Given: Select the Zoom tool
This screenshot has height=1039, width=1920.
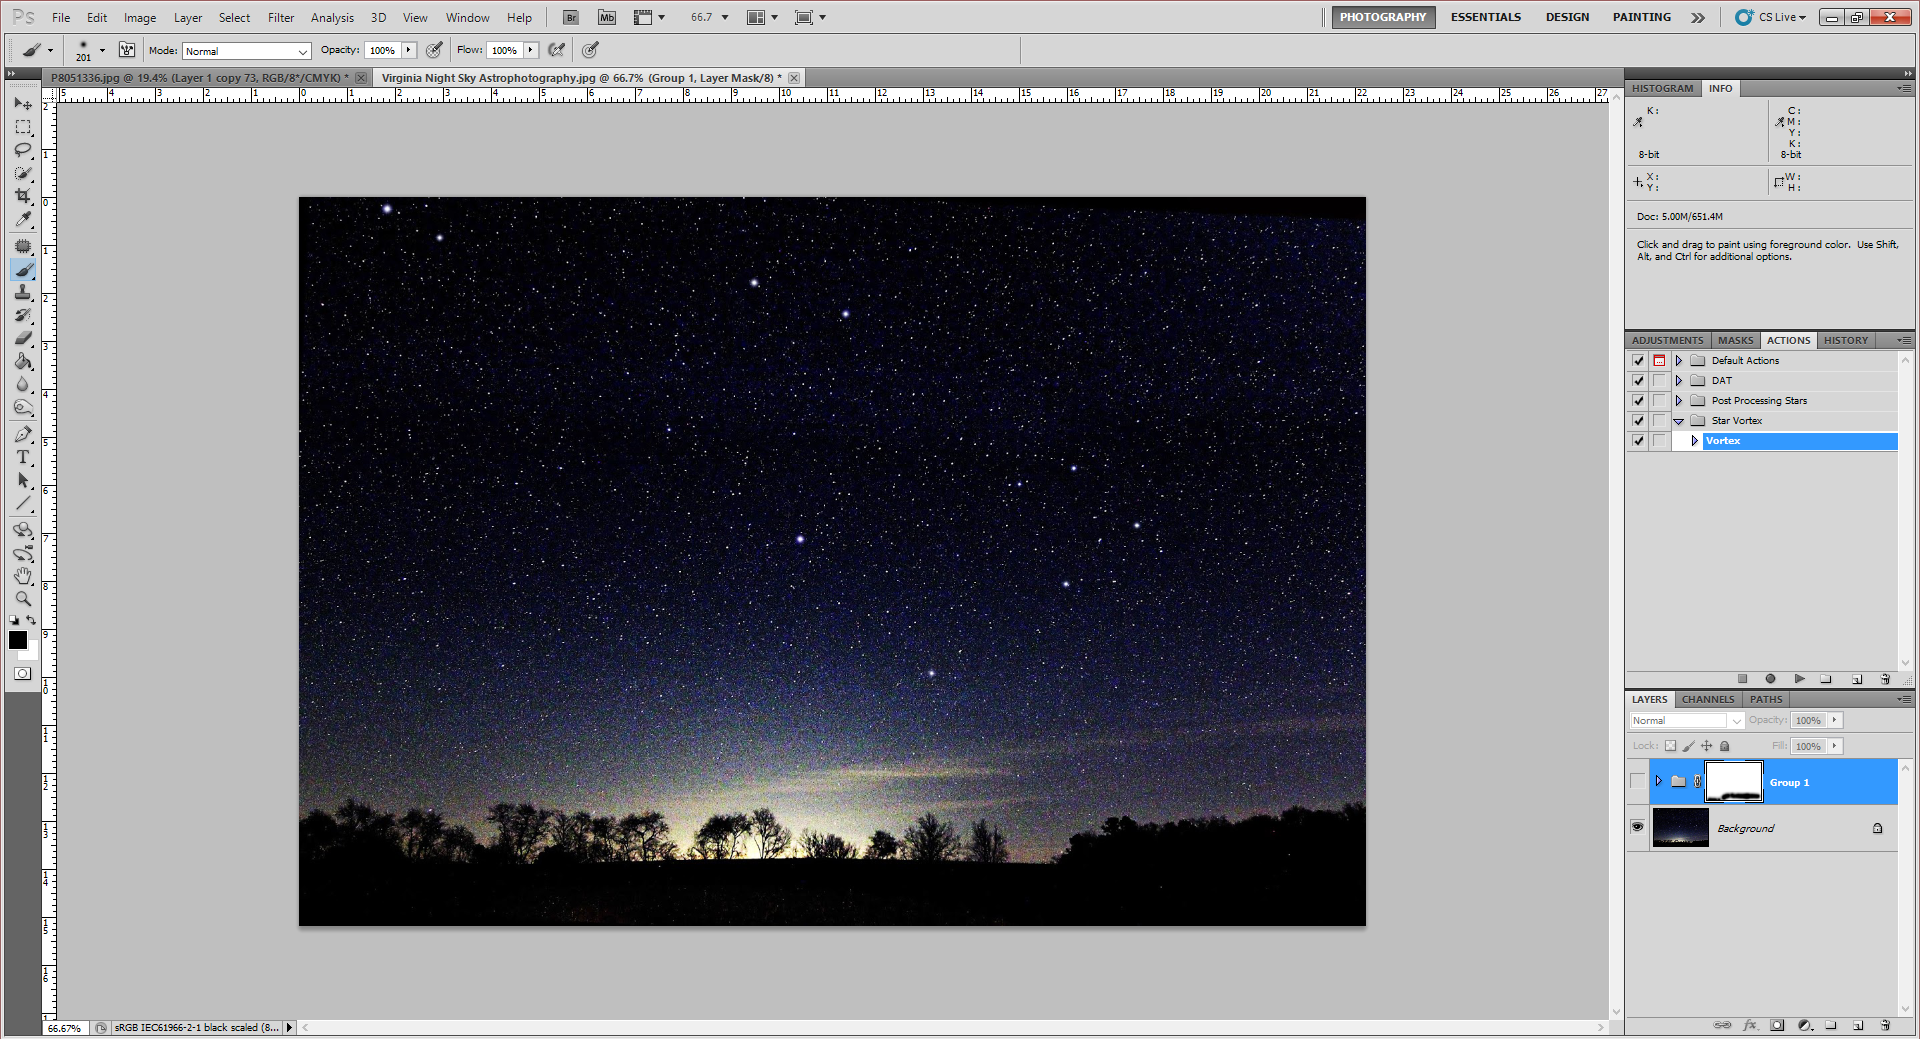Looking at the screenshot, I should coord(23,599).
